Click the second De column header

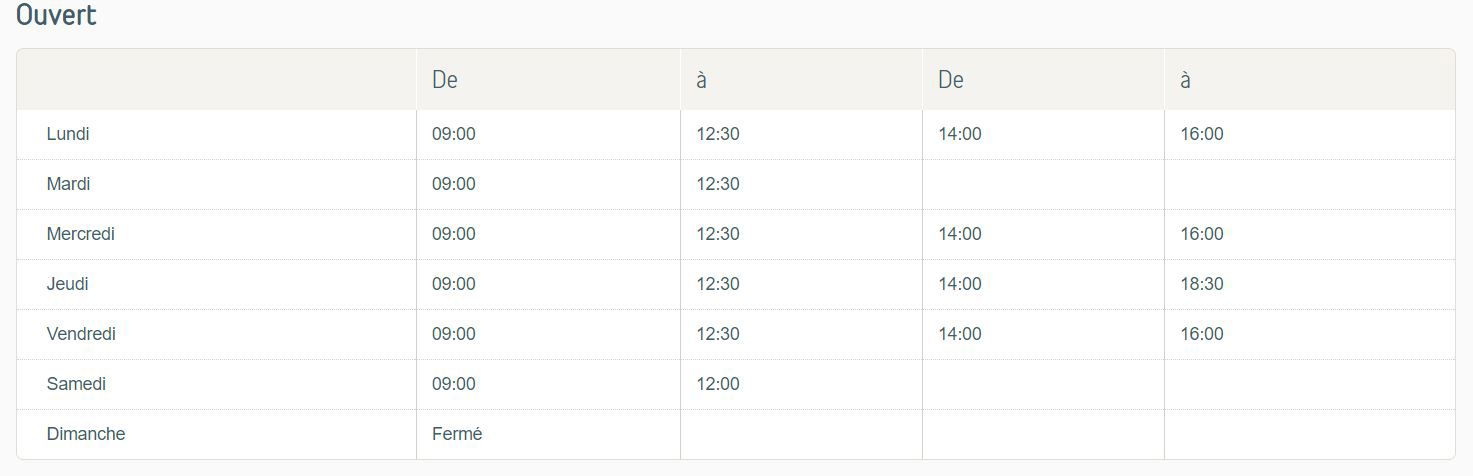(x=951, y=80)
